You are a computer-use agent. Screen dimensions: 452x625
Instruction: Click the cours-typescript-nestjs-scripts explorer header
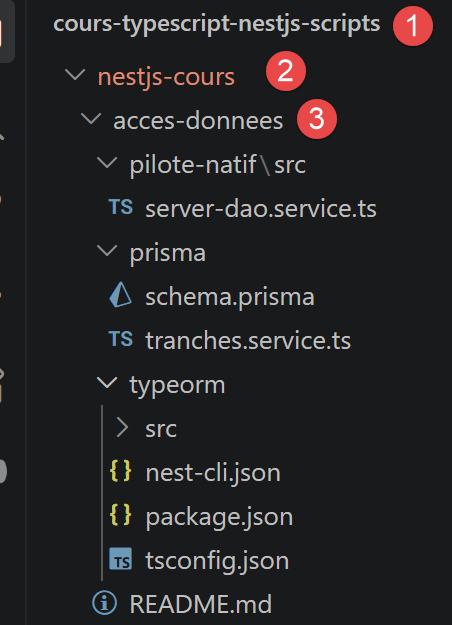(x=216, y=24)
